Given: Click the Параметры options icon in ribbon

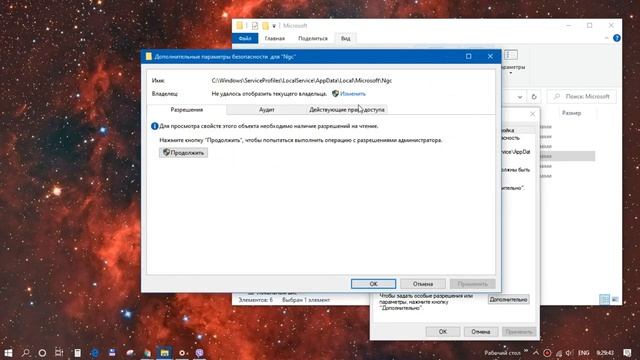Looking at the screenshot, I should 511,55.
